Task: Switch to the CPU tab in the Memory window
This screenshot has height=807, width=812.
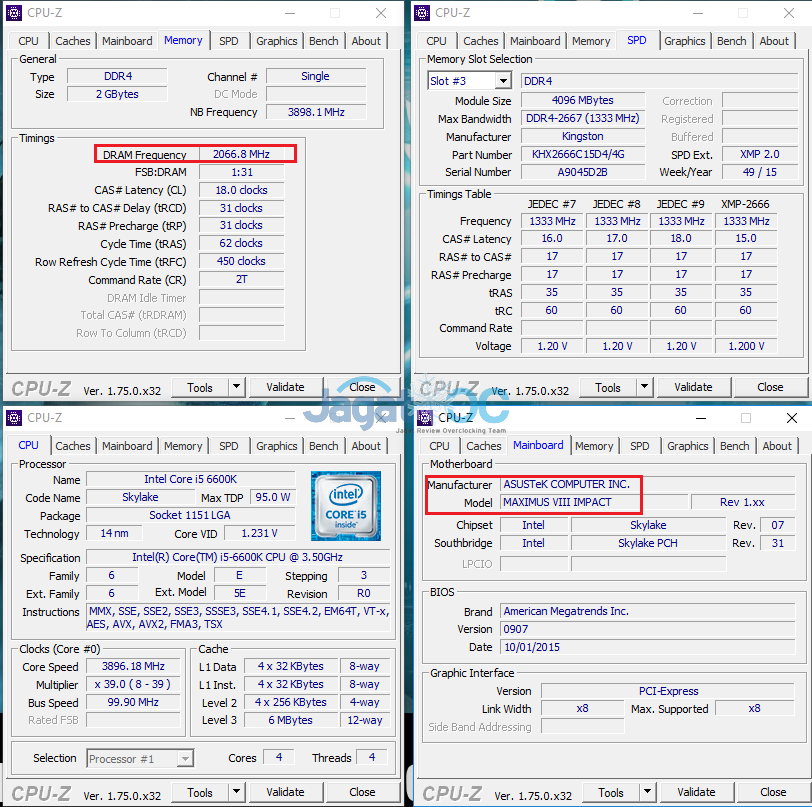Action: tap(28, 41)
